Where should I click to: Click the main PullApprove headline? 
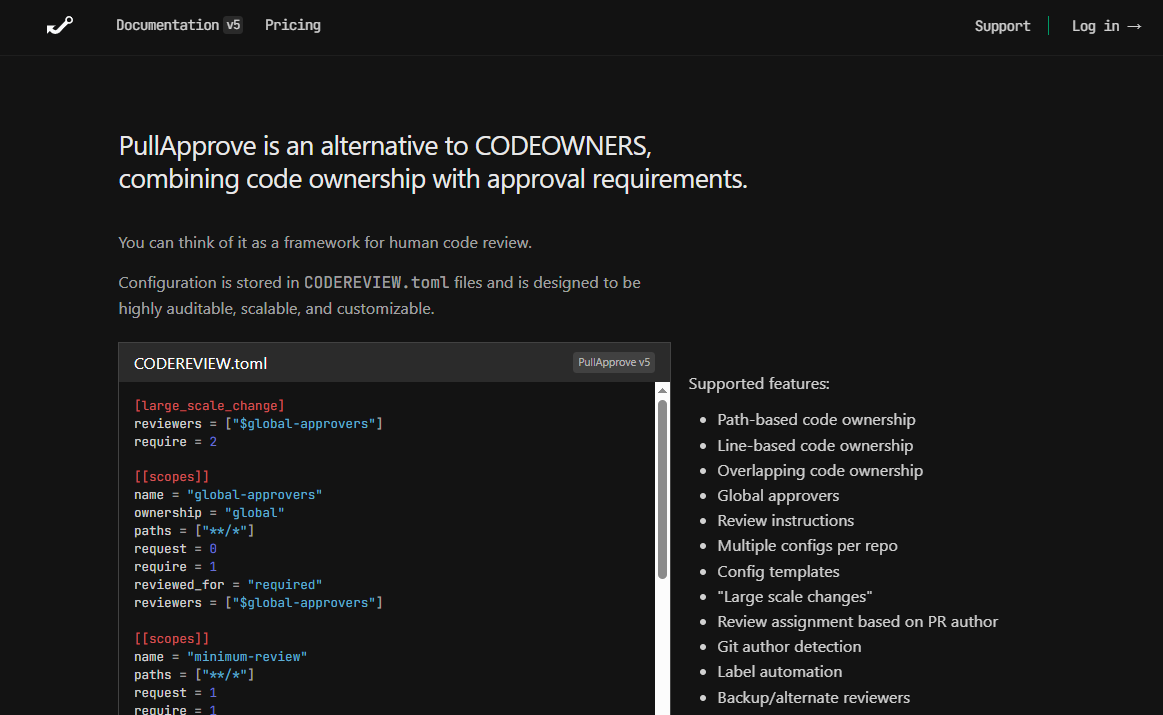point(432,162)
